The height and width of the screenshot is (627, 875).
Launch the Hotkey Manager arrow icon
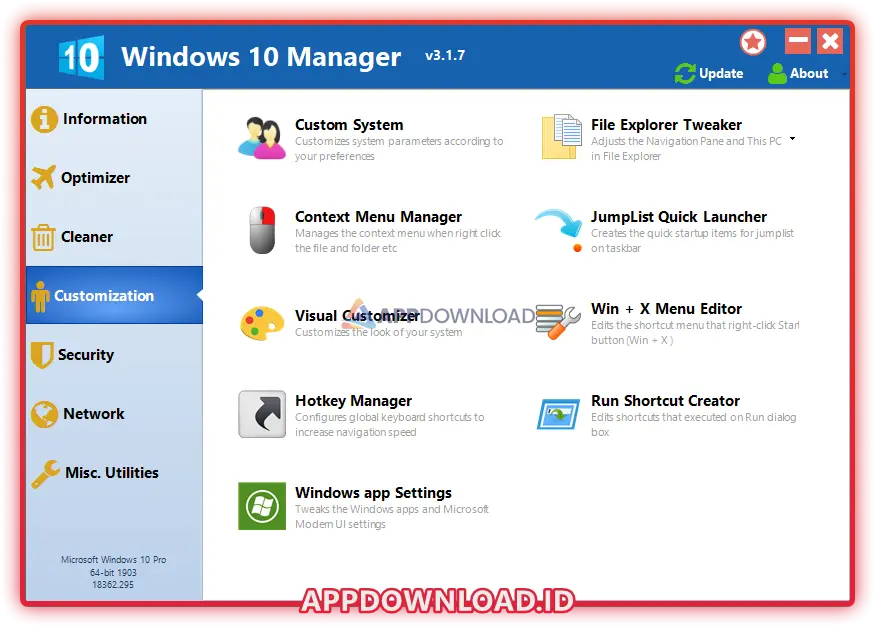coord(262,414)
